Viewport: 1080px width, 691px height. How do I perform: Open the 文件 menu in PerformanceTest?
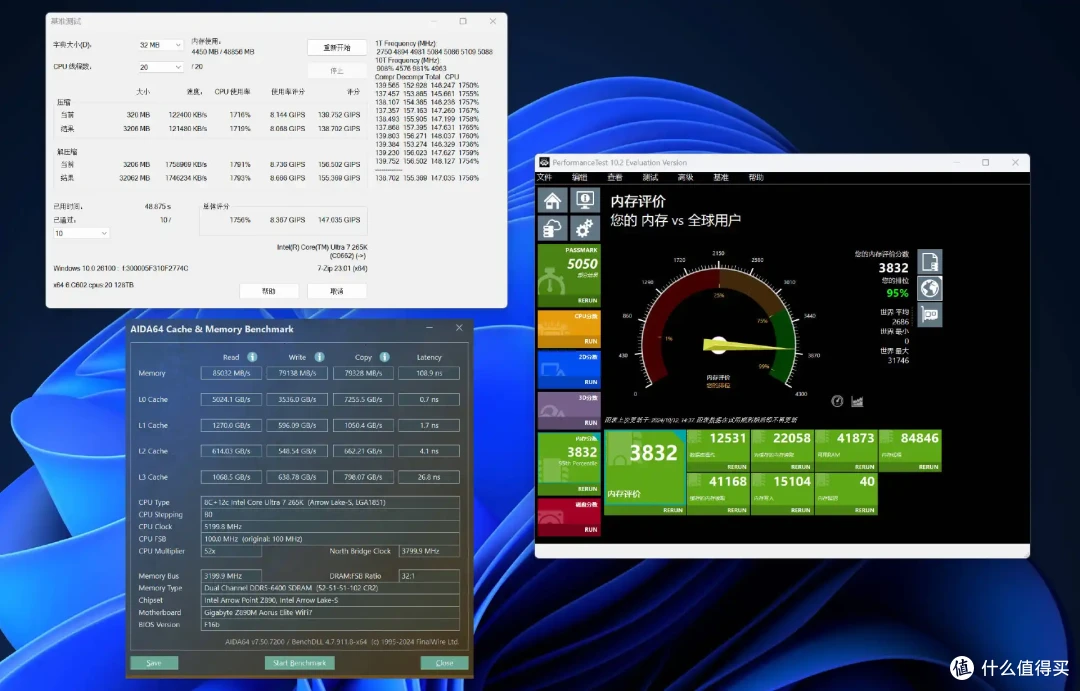click(x=545, y=177)
